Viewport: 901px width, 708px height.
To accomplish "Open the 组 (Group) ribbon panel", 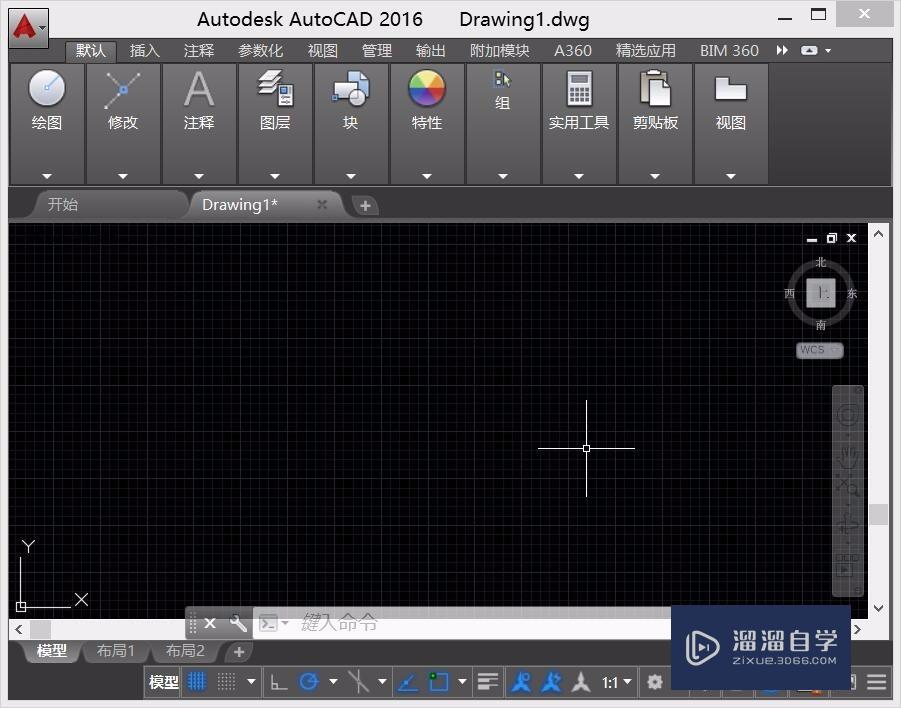I will 503,124.
